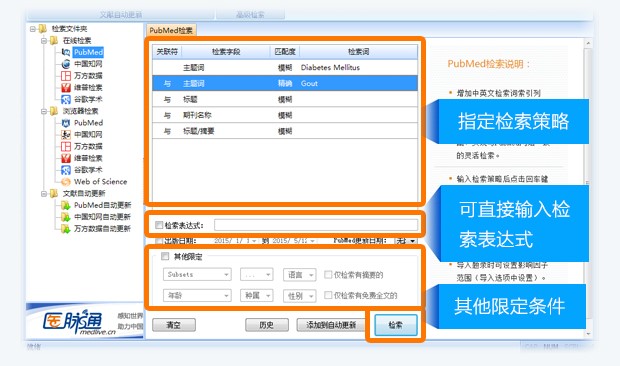Enable the 其他限定 checkbox

point(165,256)
